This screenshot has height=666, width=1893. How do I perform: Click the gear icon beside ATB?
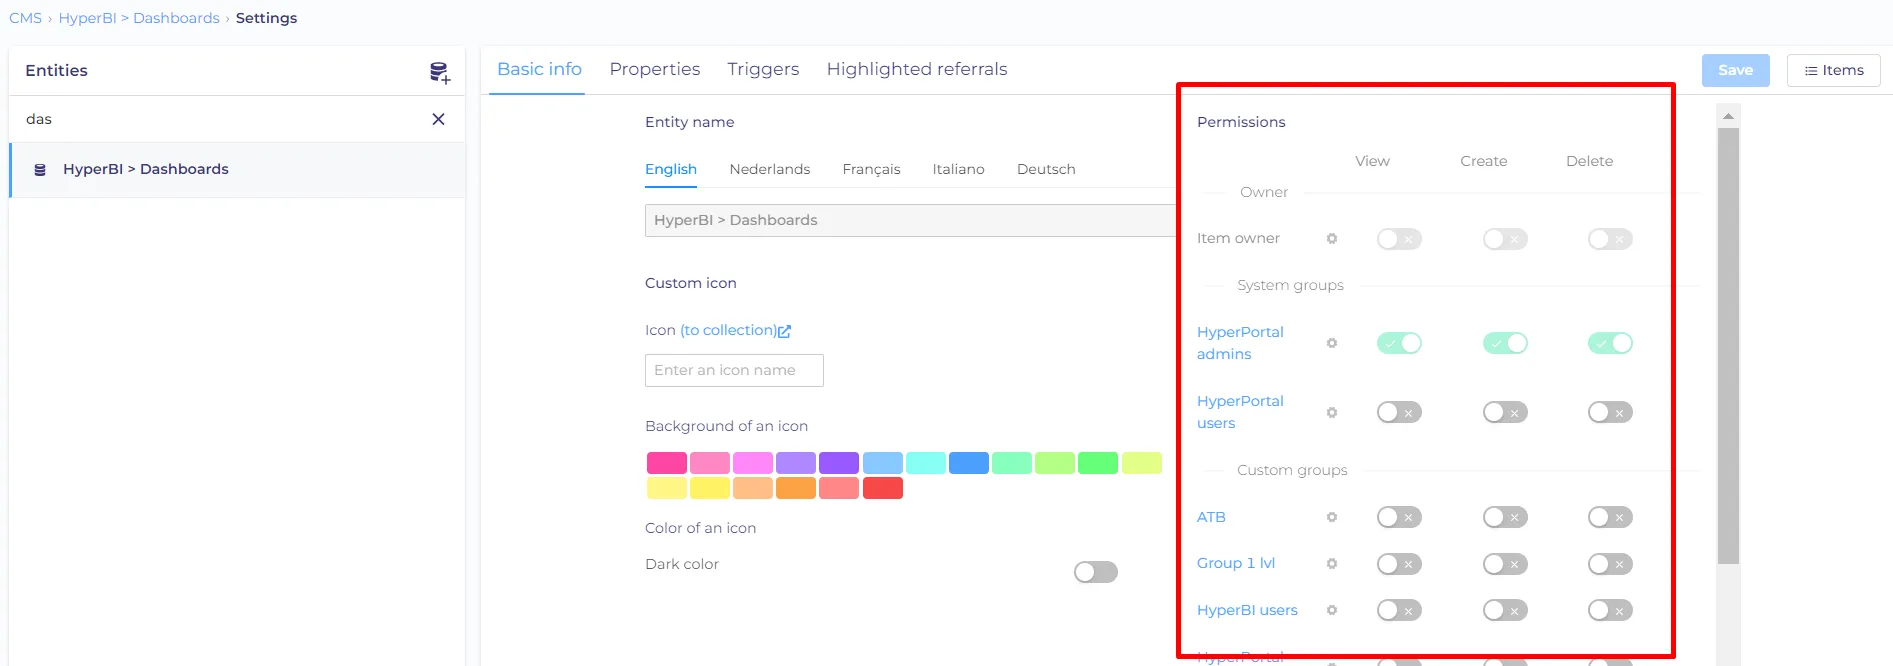[1332, 517]
